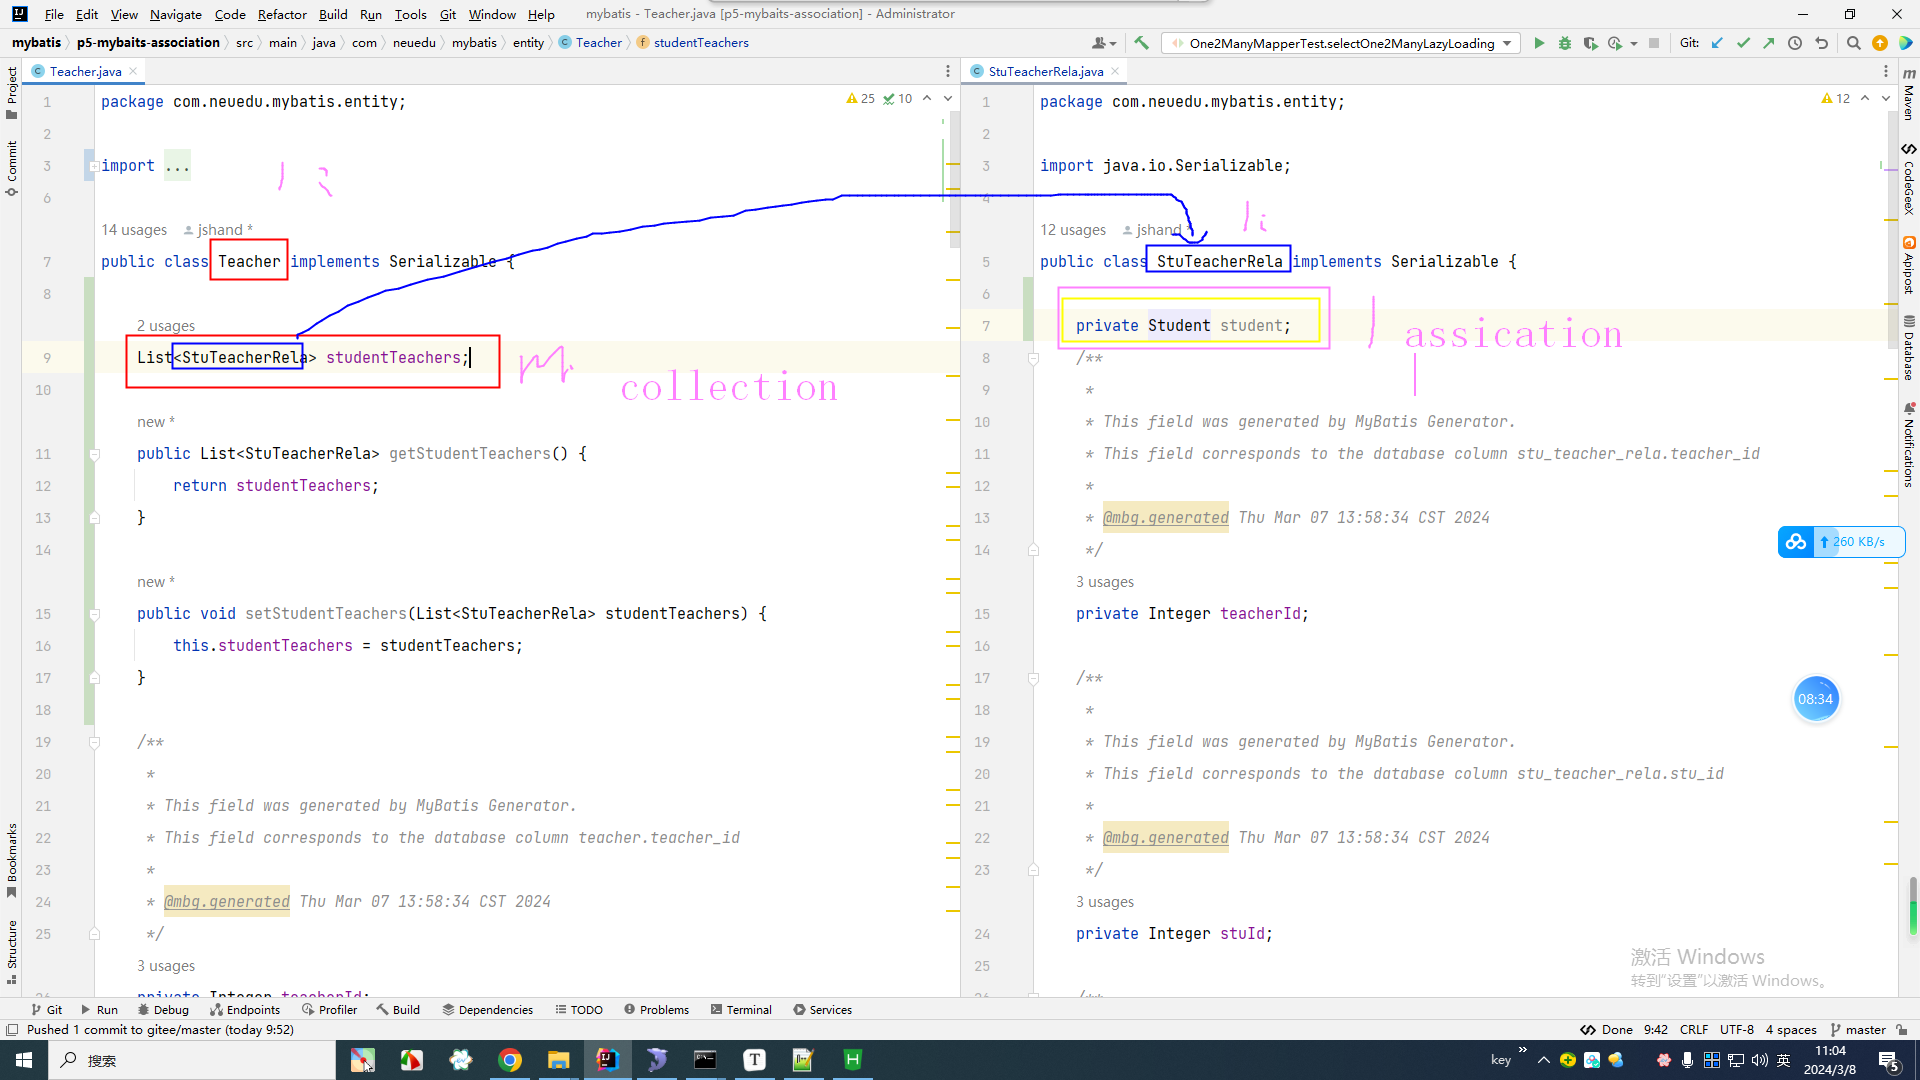The width and height of the screenshot is (1920, 1080).
Task: Rollback changes with the undo arrow icon
Action: [1821, 43]
